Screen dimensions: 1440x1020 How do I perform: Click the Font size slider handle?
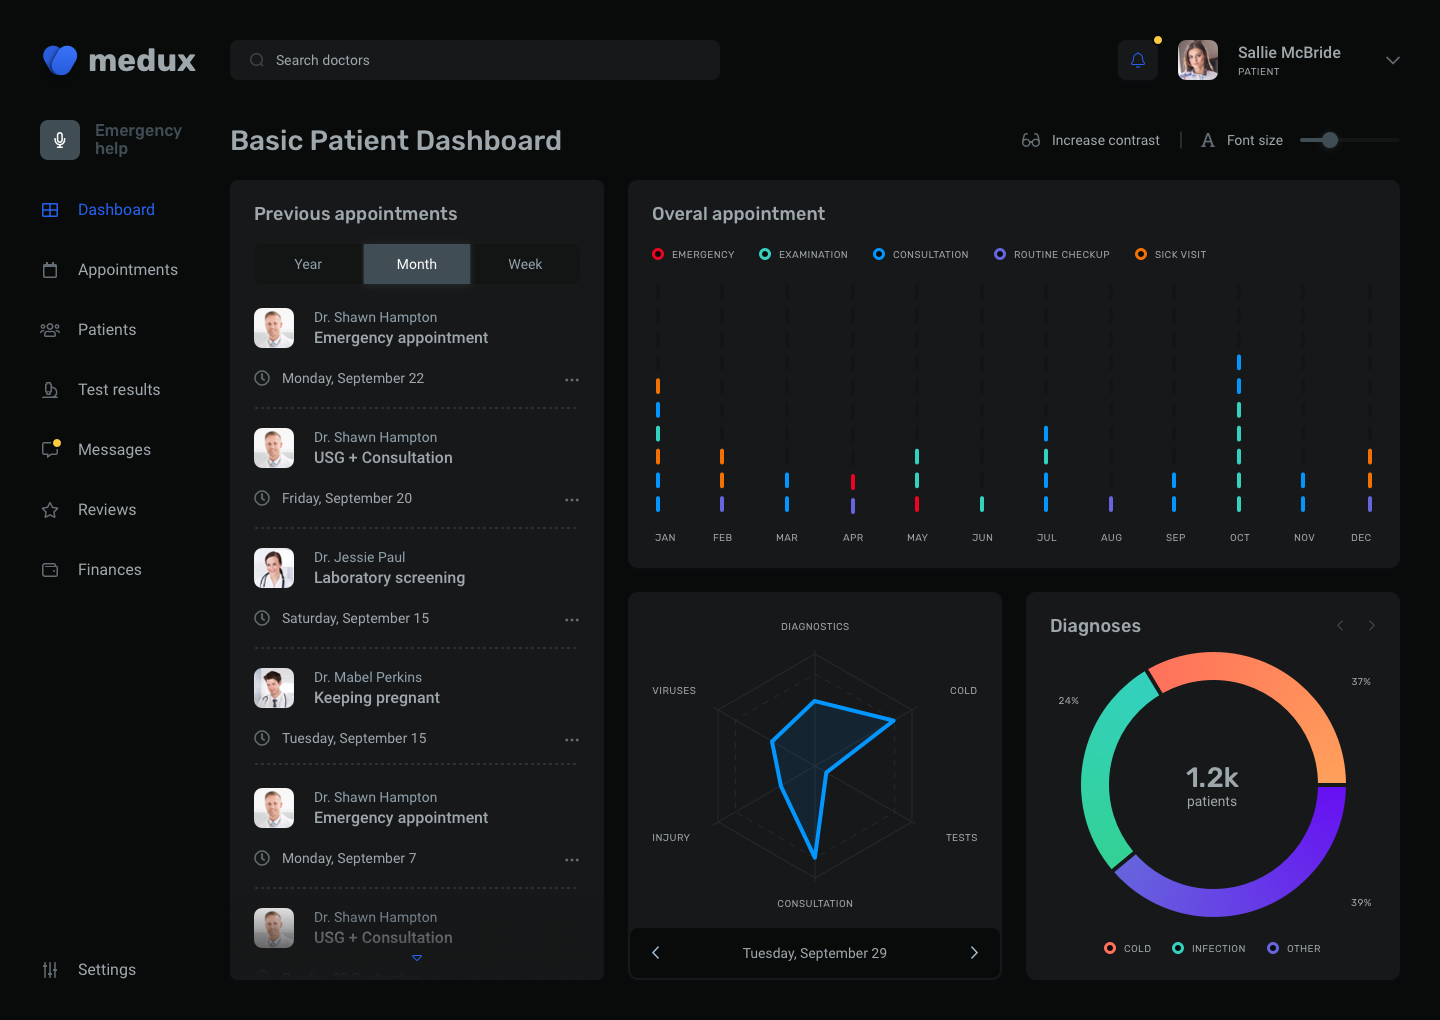(1330, 140)
